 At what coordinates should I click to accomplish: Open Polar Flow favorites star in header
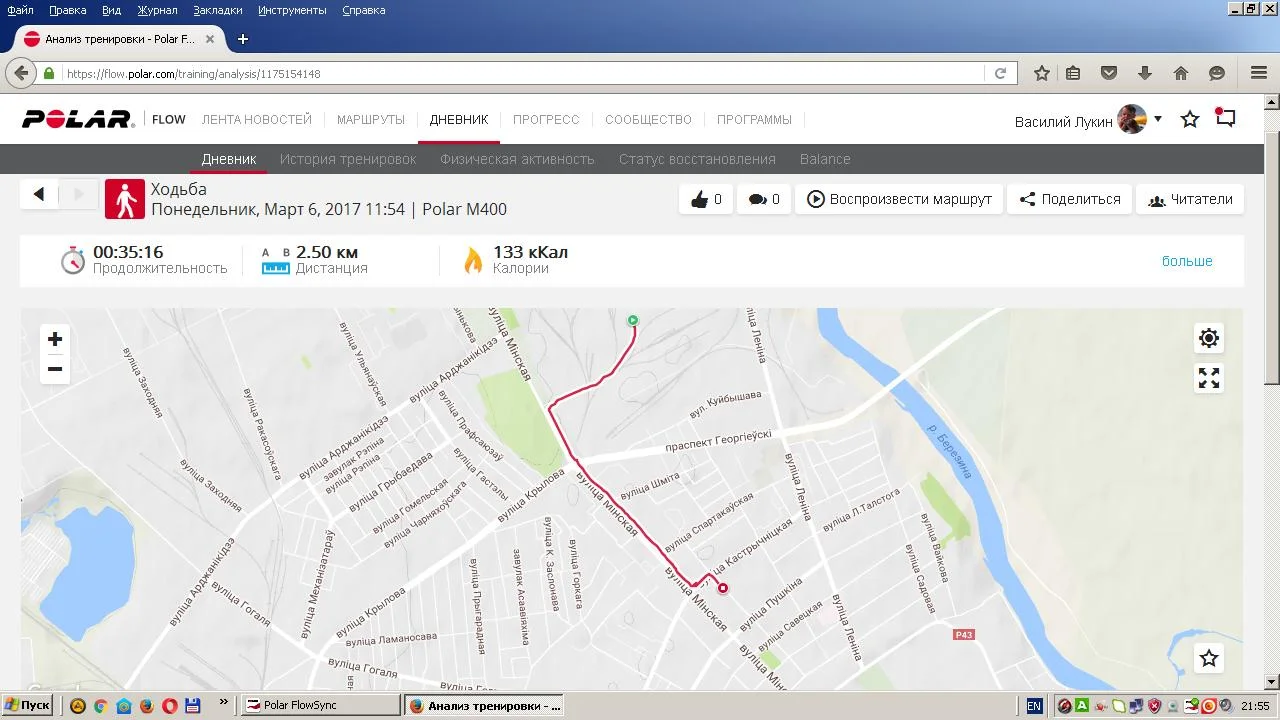(1190, 119)
